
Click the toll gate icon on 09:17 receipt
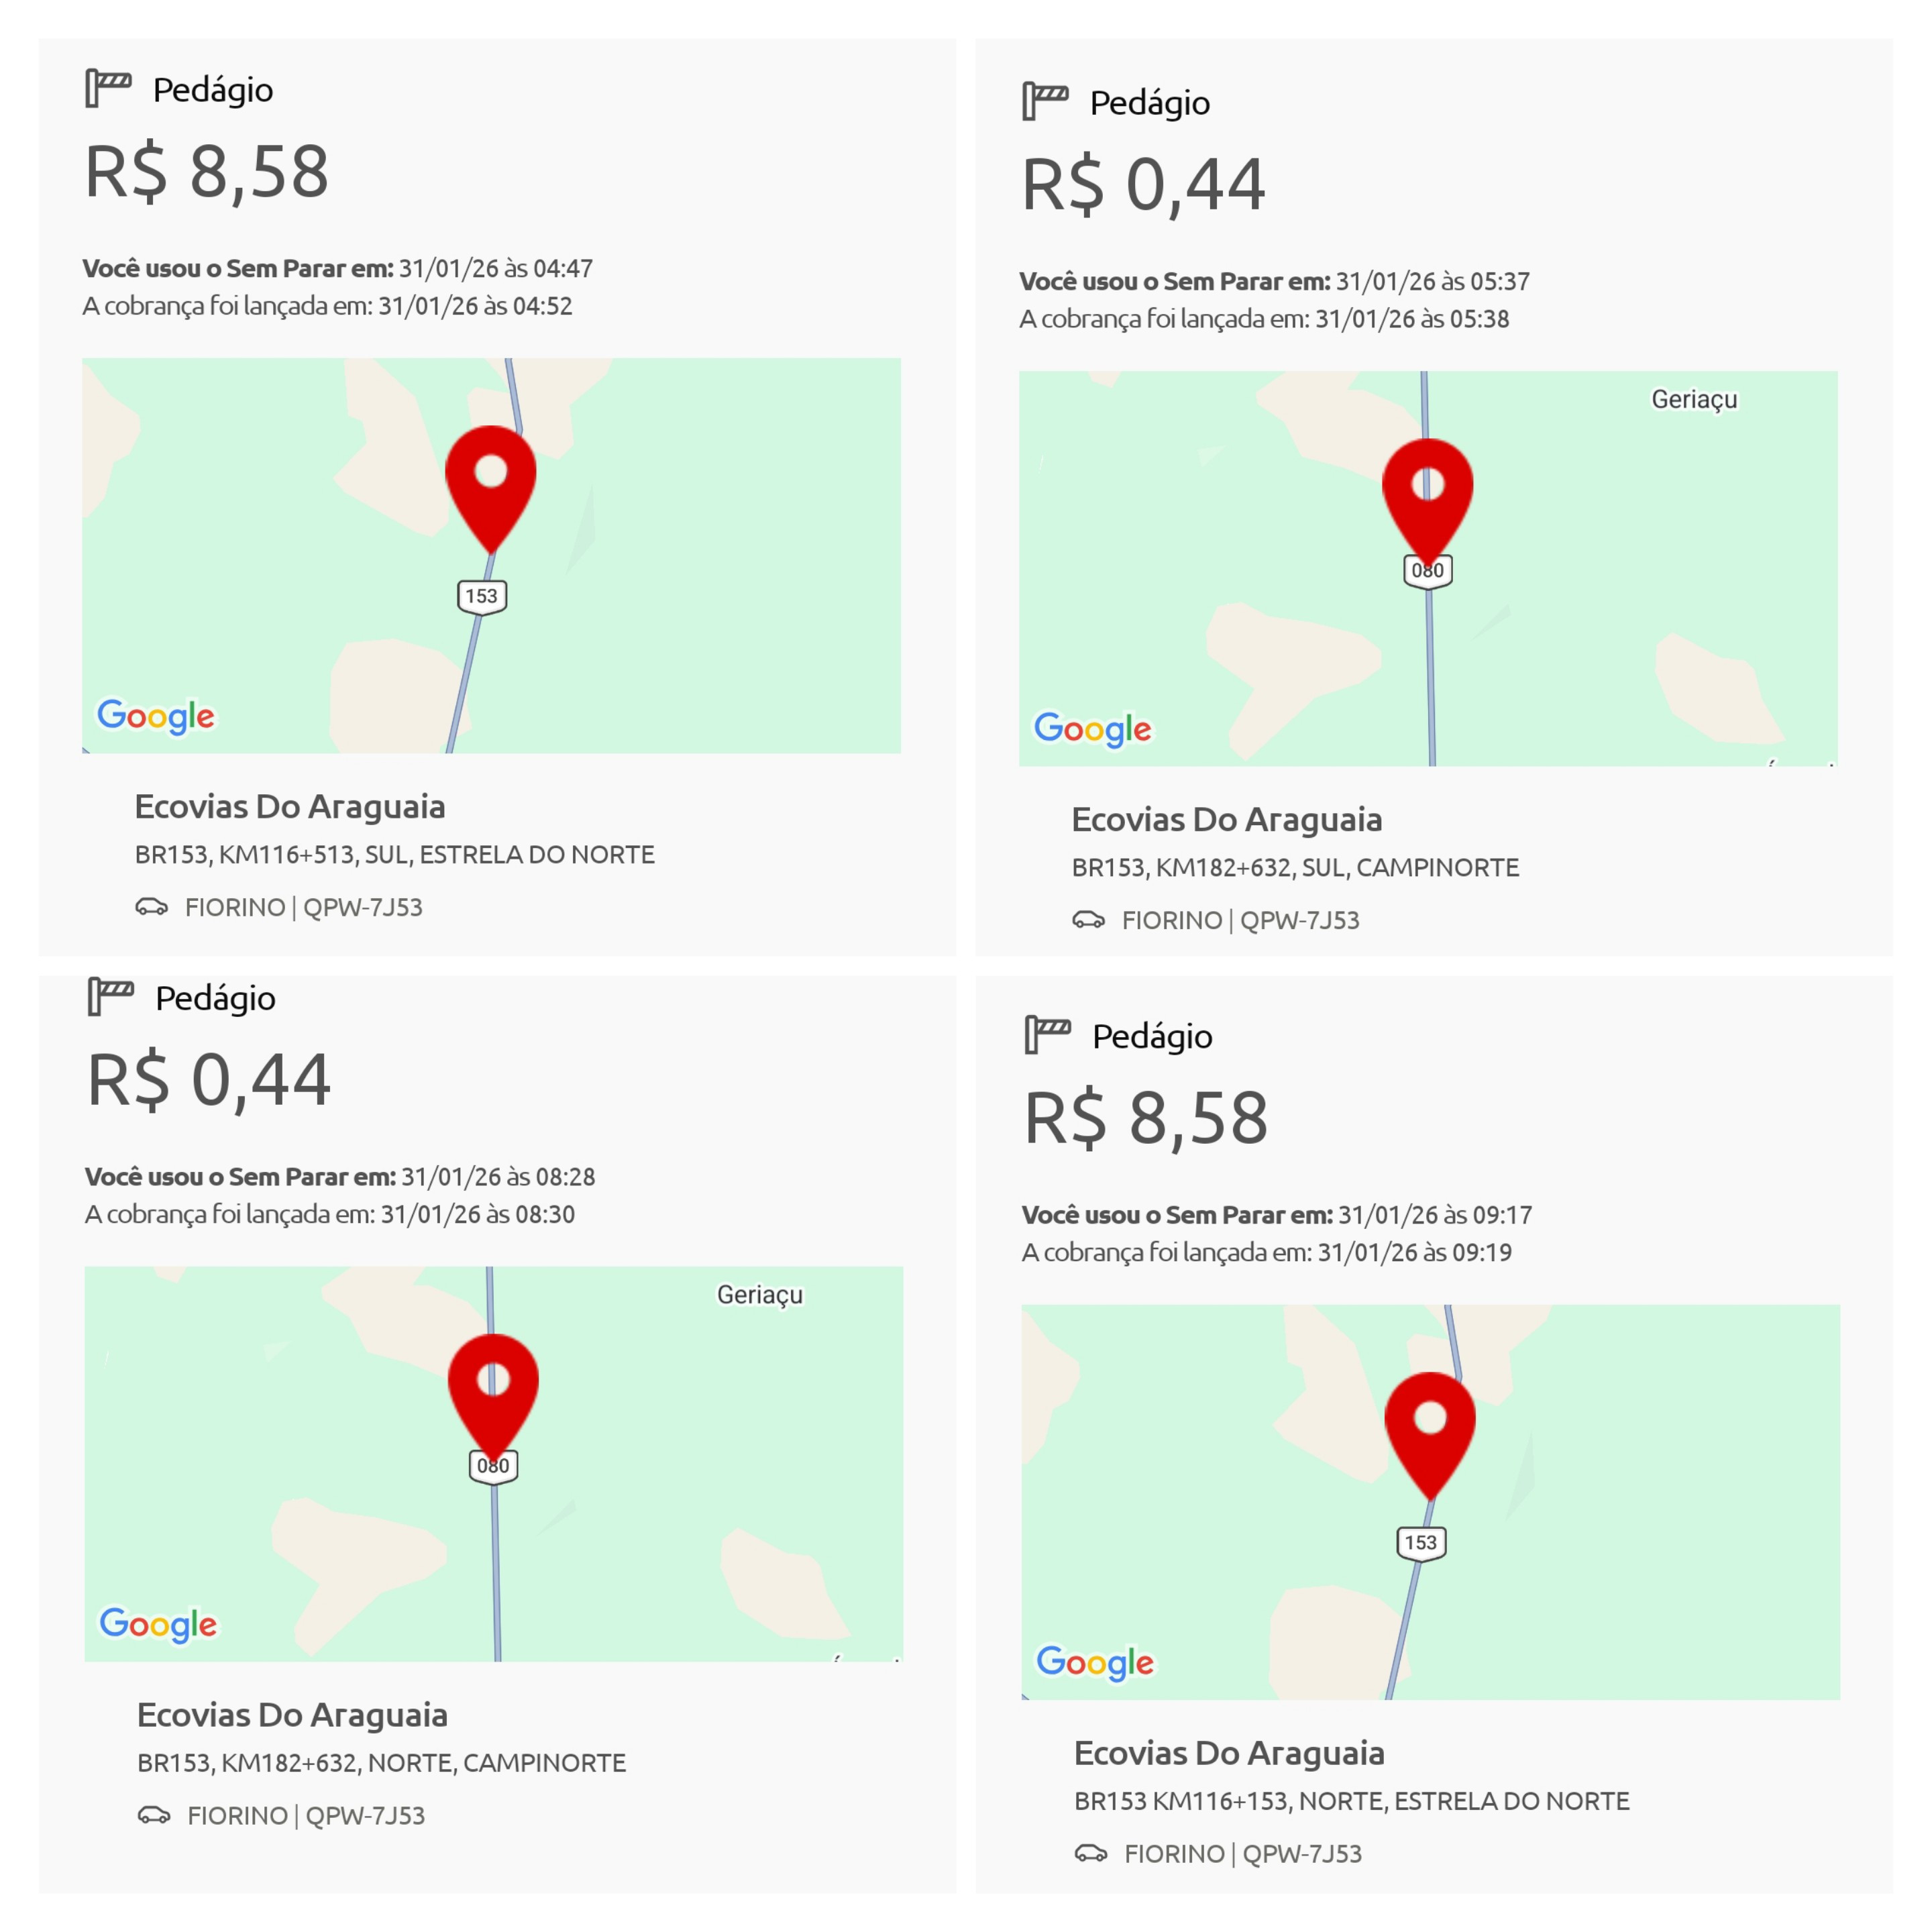(1047, 1034)
